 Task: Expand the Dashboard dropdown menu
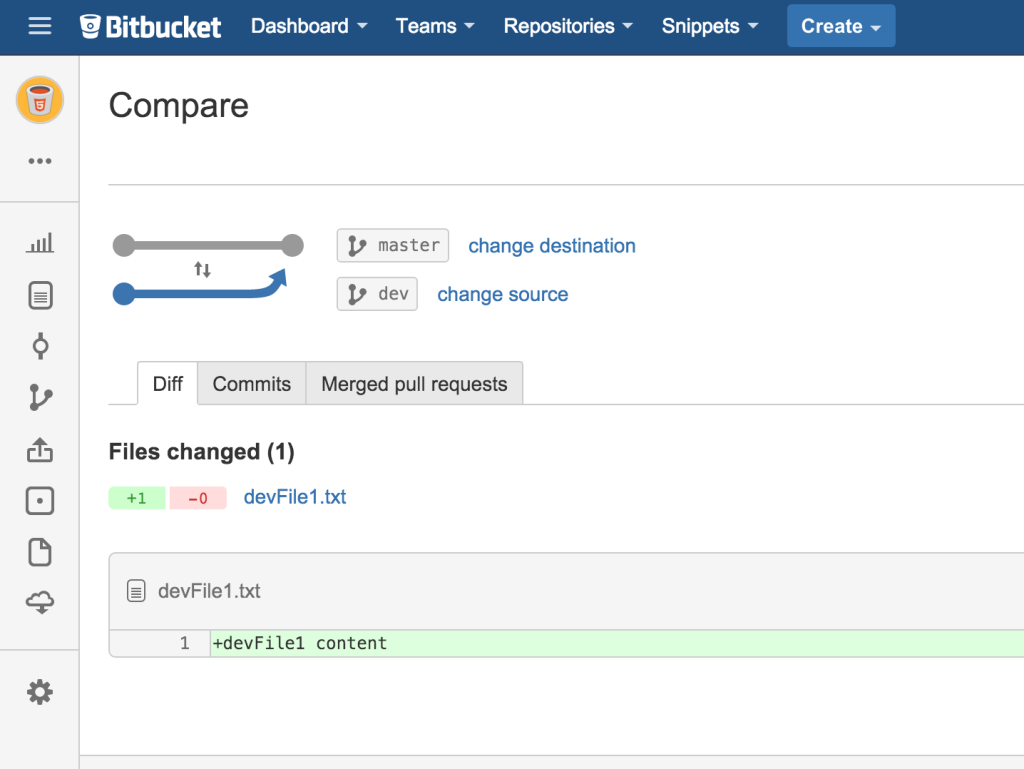click(309, 27)
